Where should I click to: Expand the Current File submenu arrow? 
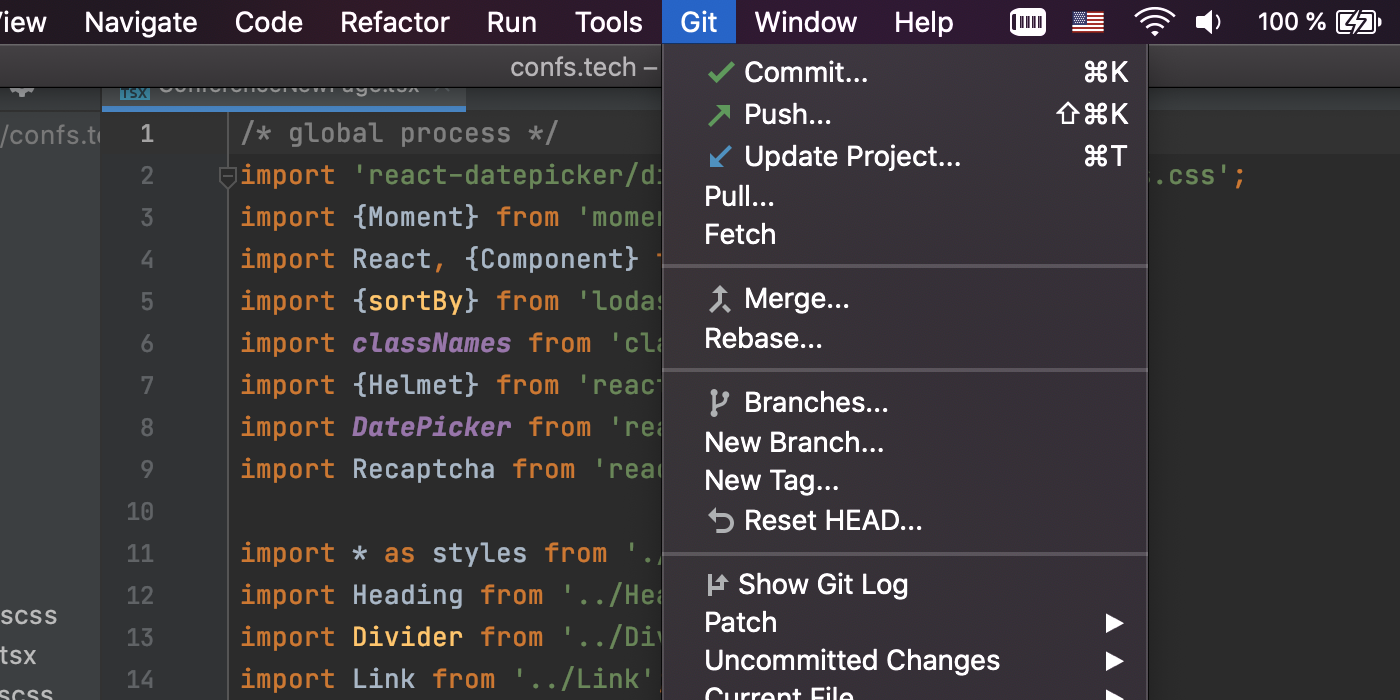(1114, 693)
